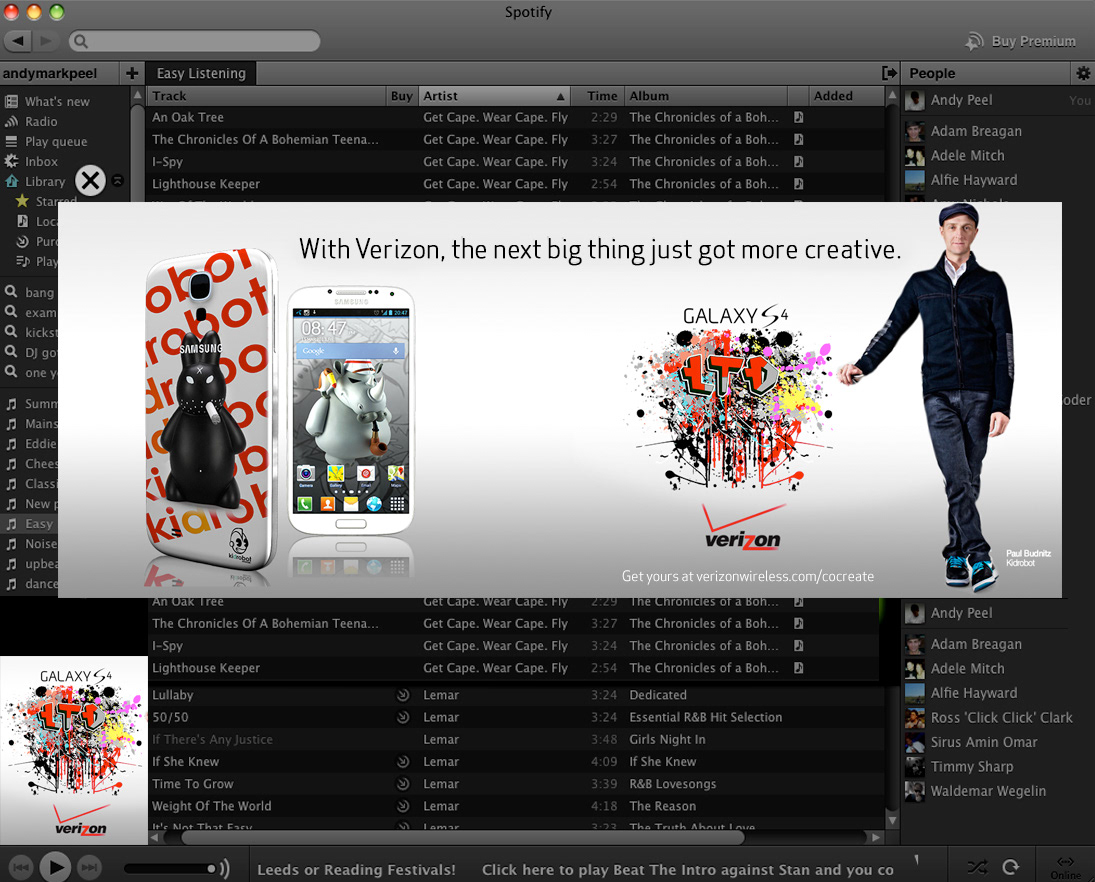Go forward with navigation arrow
Image resolution: width=1095 pixels, height=882 pixels.
click(x=46, y=41)
